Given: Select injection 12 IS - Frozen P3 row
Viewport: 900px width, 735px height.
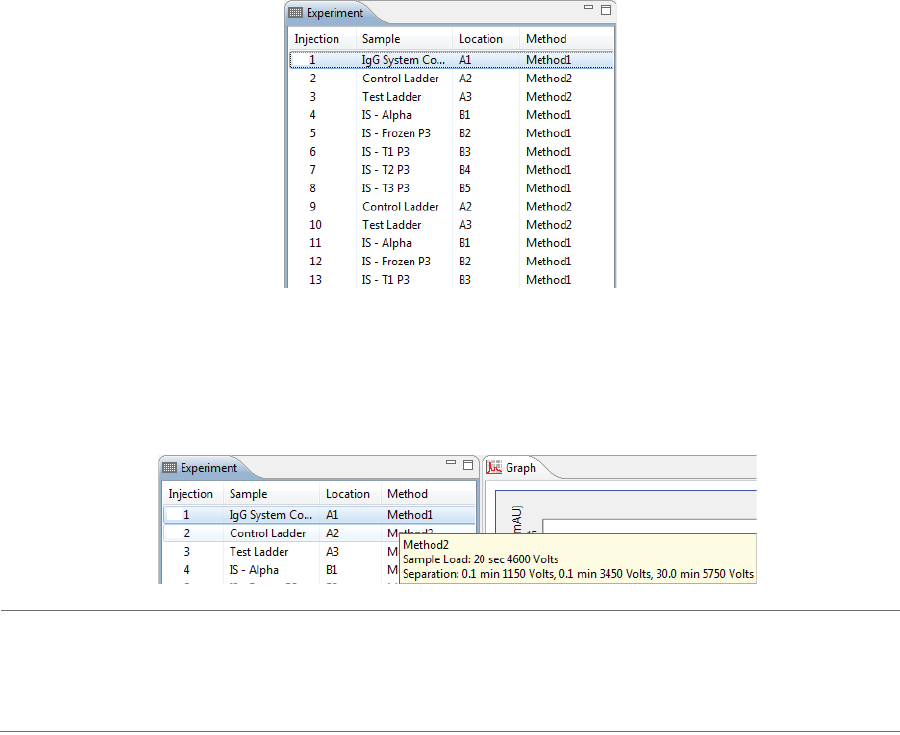Looking at the screenshot, I should 451,262.
